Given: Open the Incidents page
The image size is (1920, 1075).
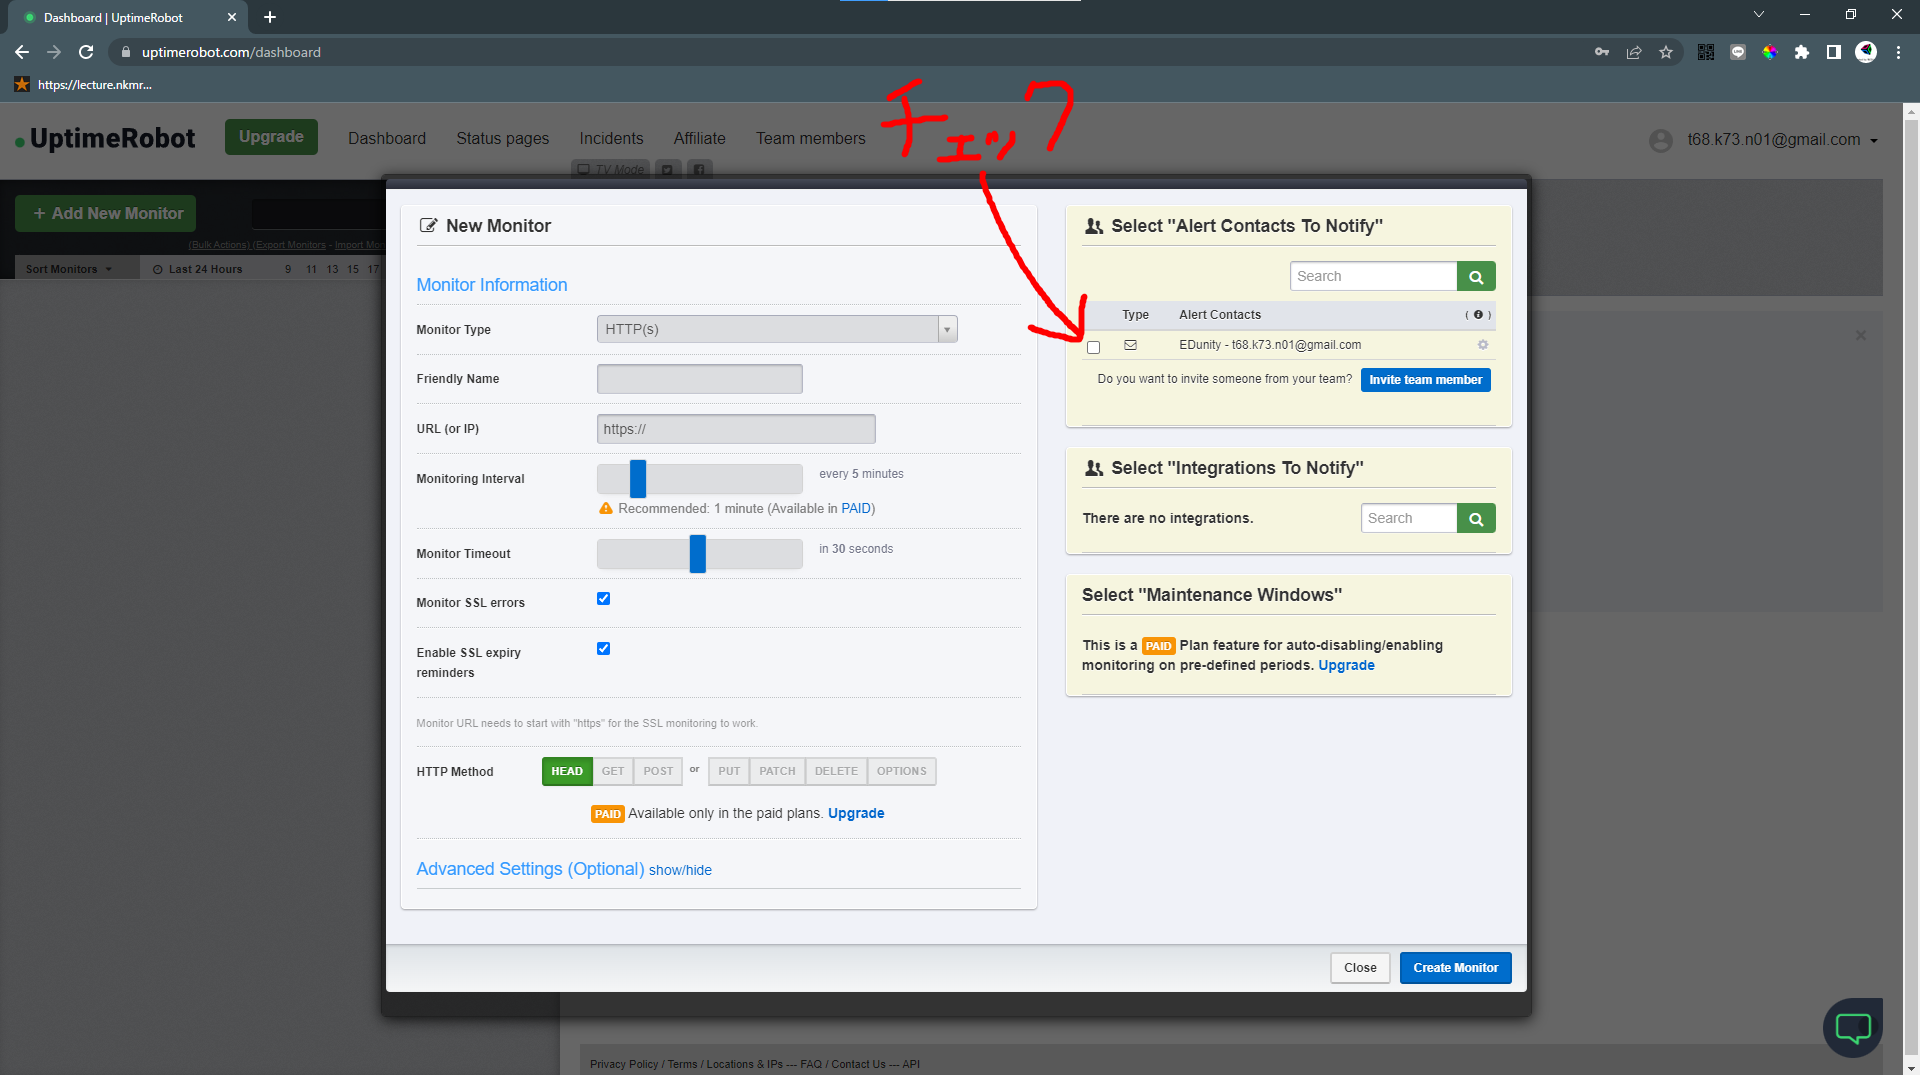Looking at the screenshot, I should (611, 138).
